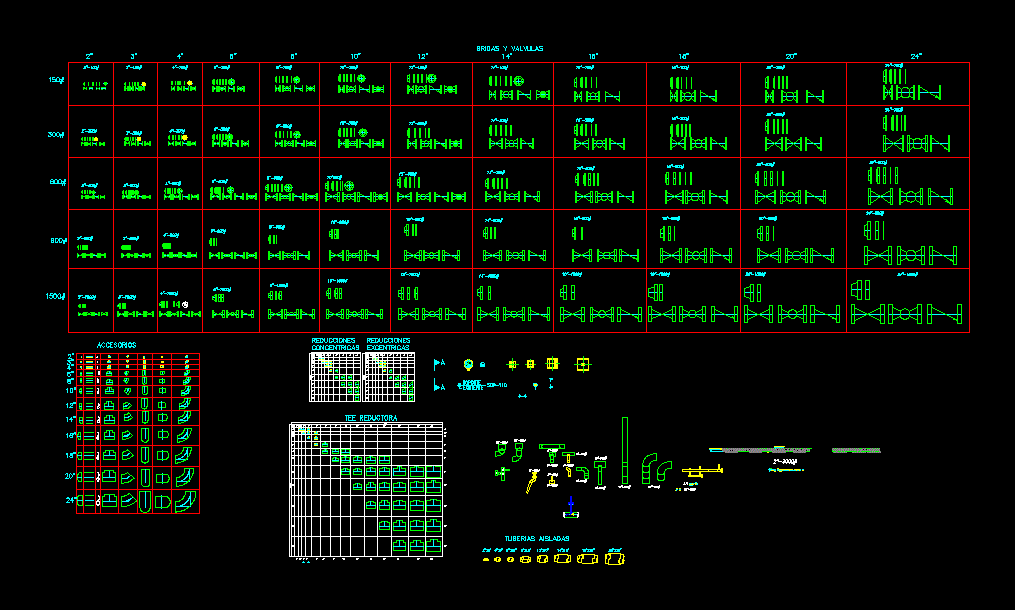The image size is (1015, 610).
Task: Click the smallest yellow insulated pipe symbol
Action: pos(486,559)
